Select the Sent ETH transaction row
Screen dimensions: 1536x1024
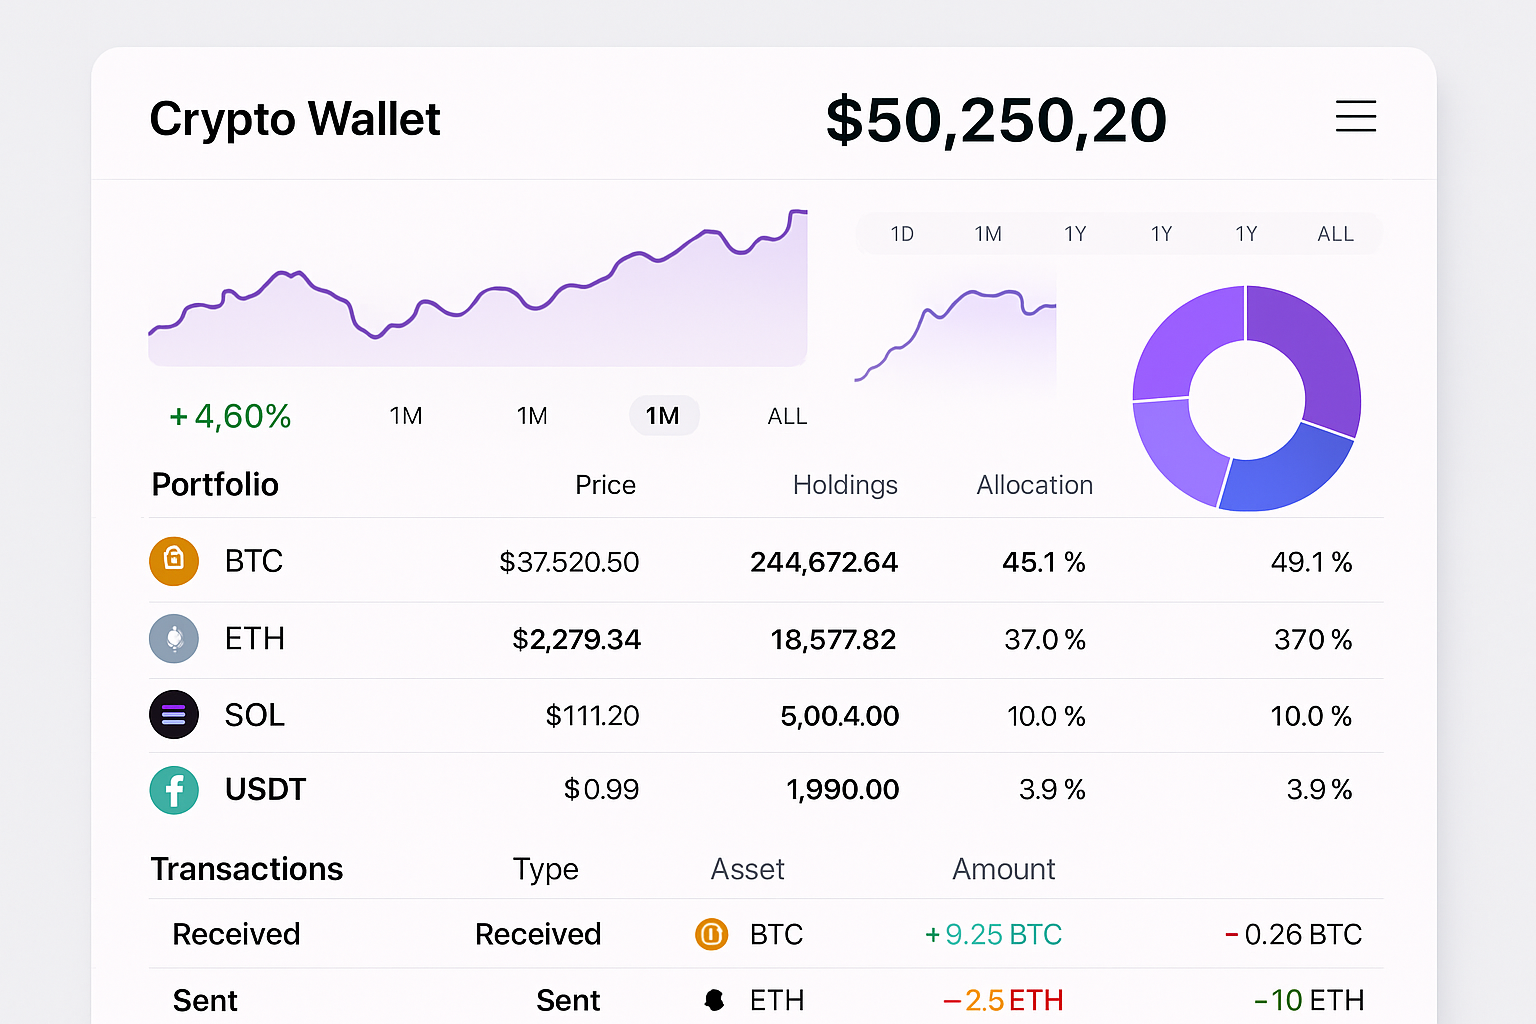[760, 999]
